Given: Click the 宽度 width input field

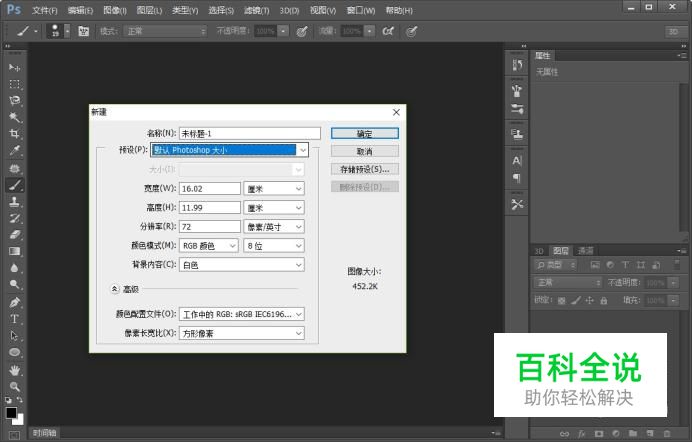Looking at the screenshot, I should pyautogui.click(x=210, y=188).
